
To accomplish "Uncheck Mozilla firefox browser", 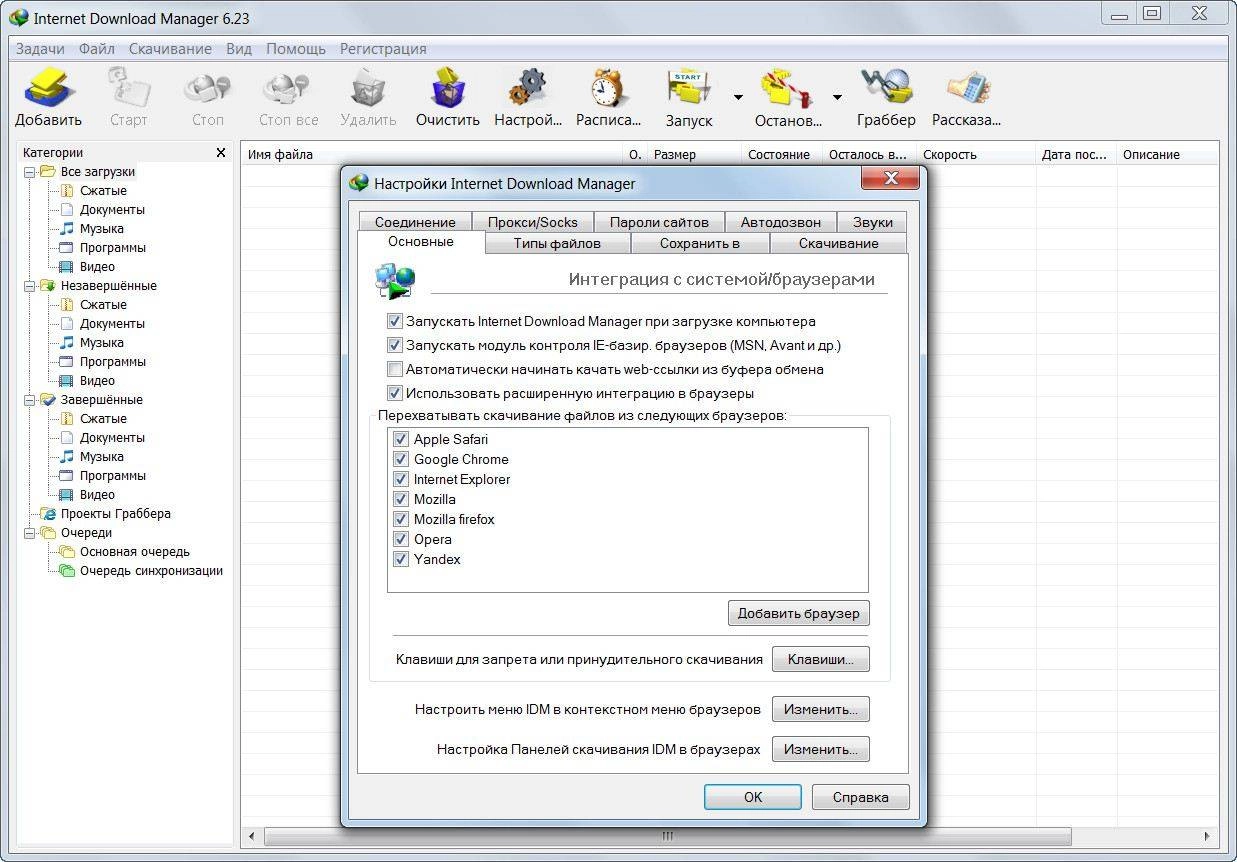I will tap(401, 520).
